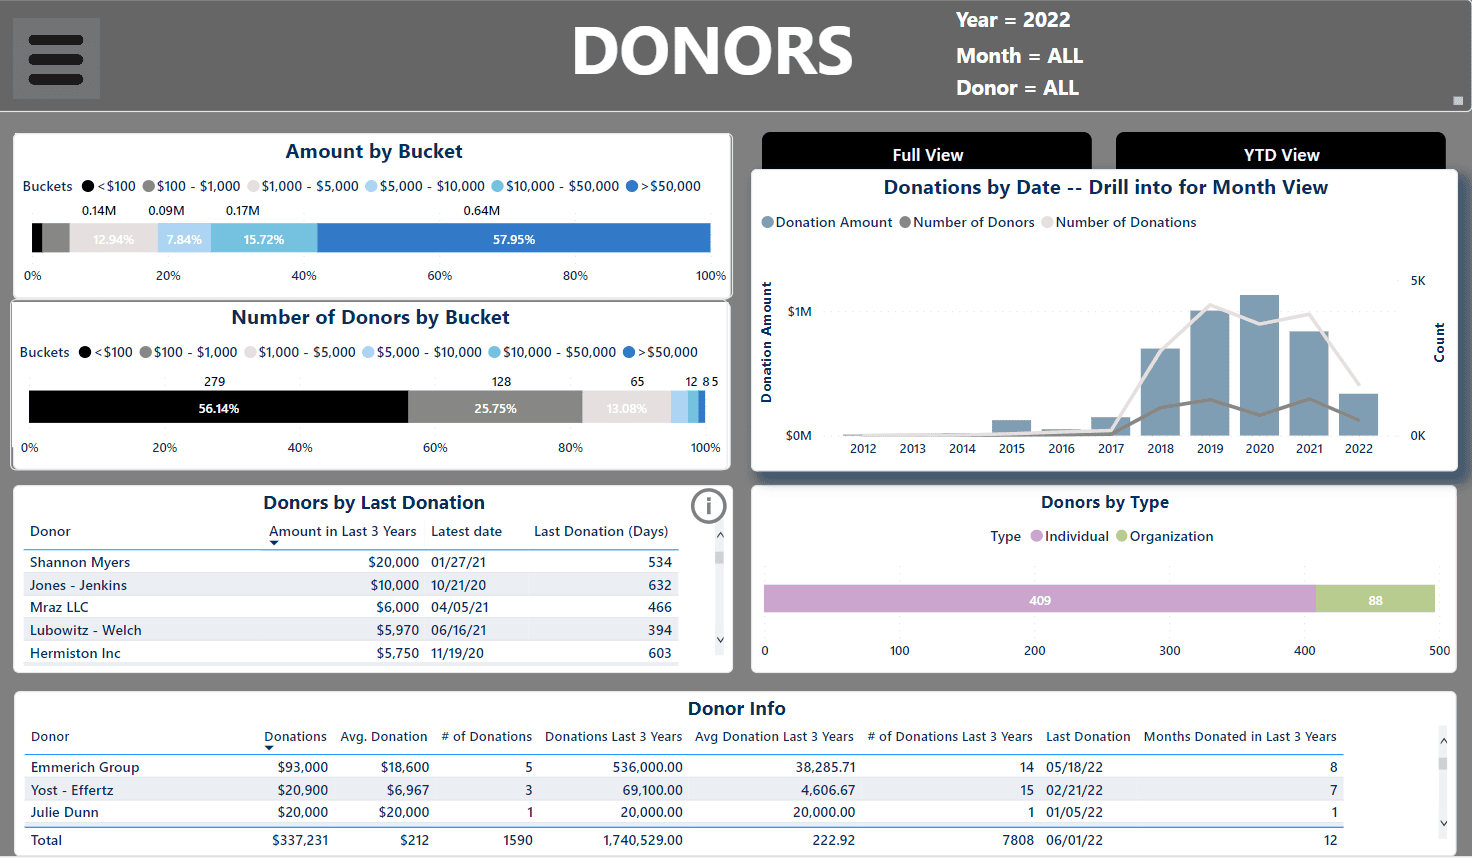Click the 2019 bar in Donations by Date
Image resolution: width=1472 pixels, height=858 pixels.
(x=1210, y=372)
